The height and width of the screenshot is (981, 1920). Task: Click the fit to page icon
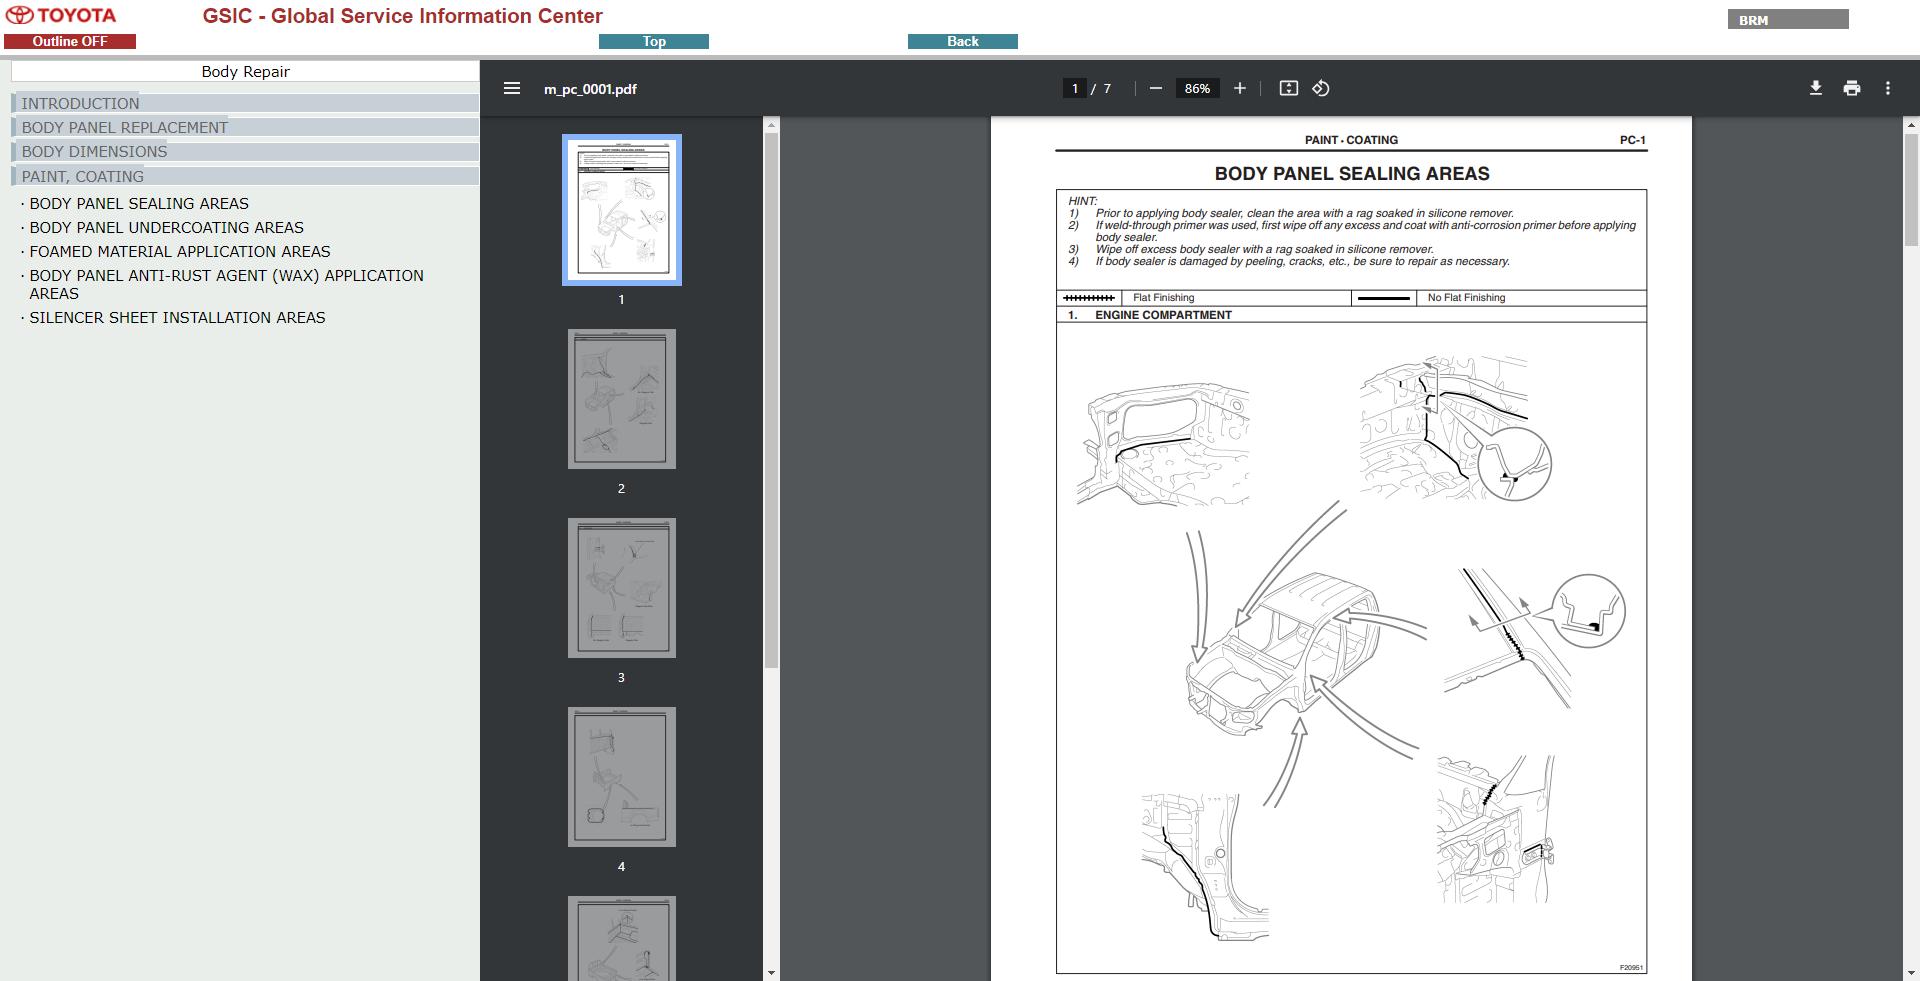point(1288,88)
